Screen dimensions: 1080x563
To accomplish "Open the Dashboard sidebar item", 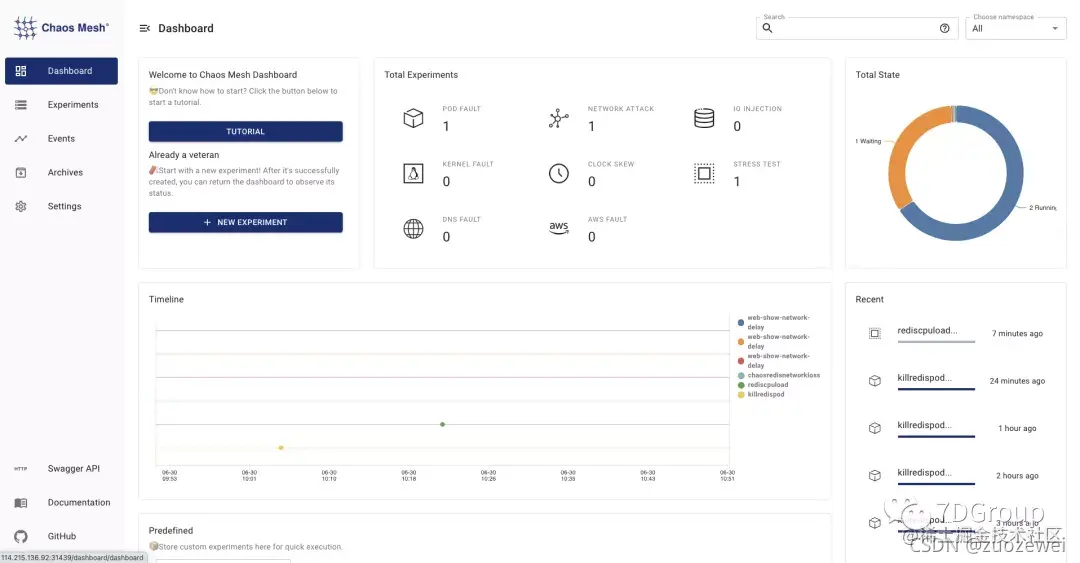I will 61,71.
